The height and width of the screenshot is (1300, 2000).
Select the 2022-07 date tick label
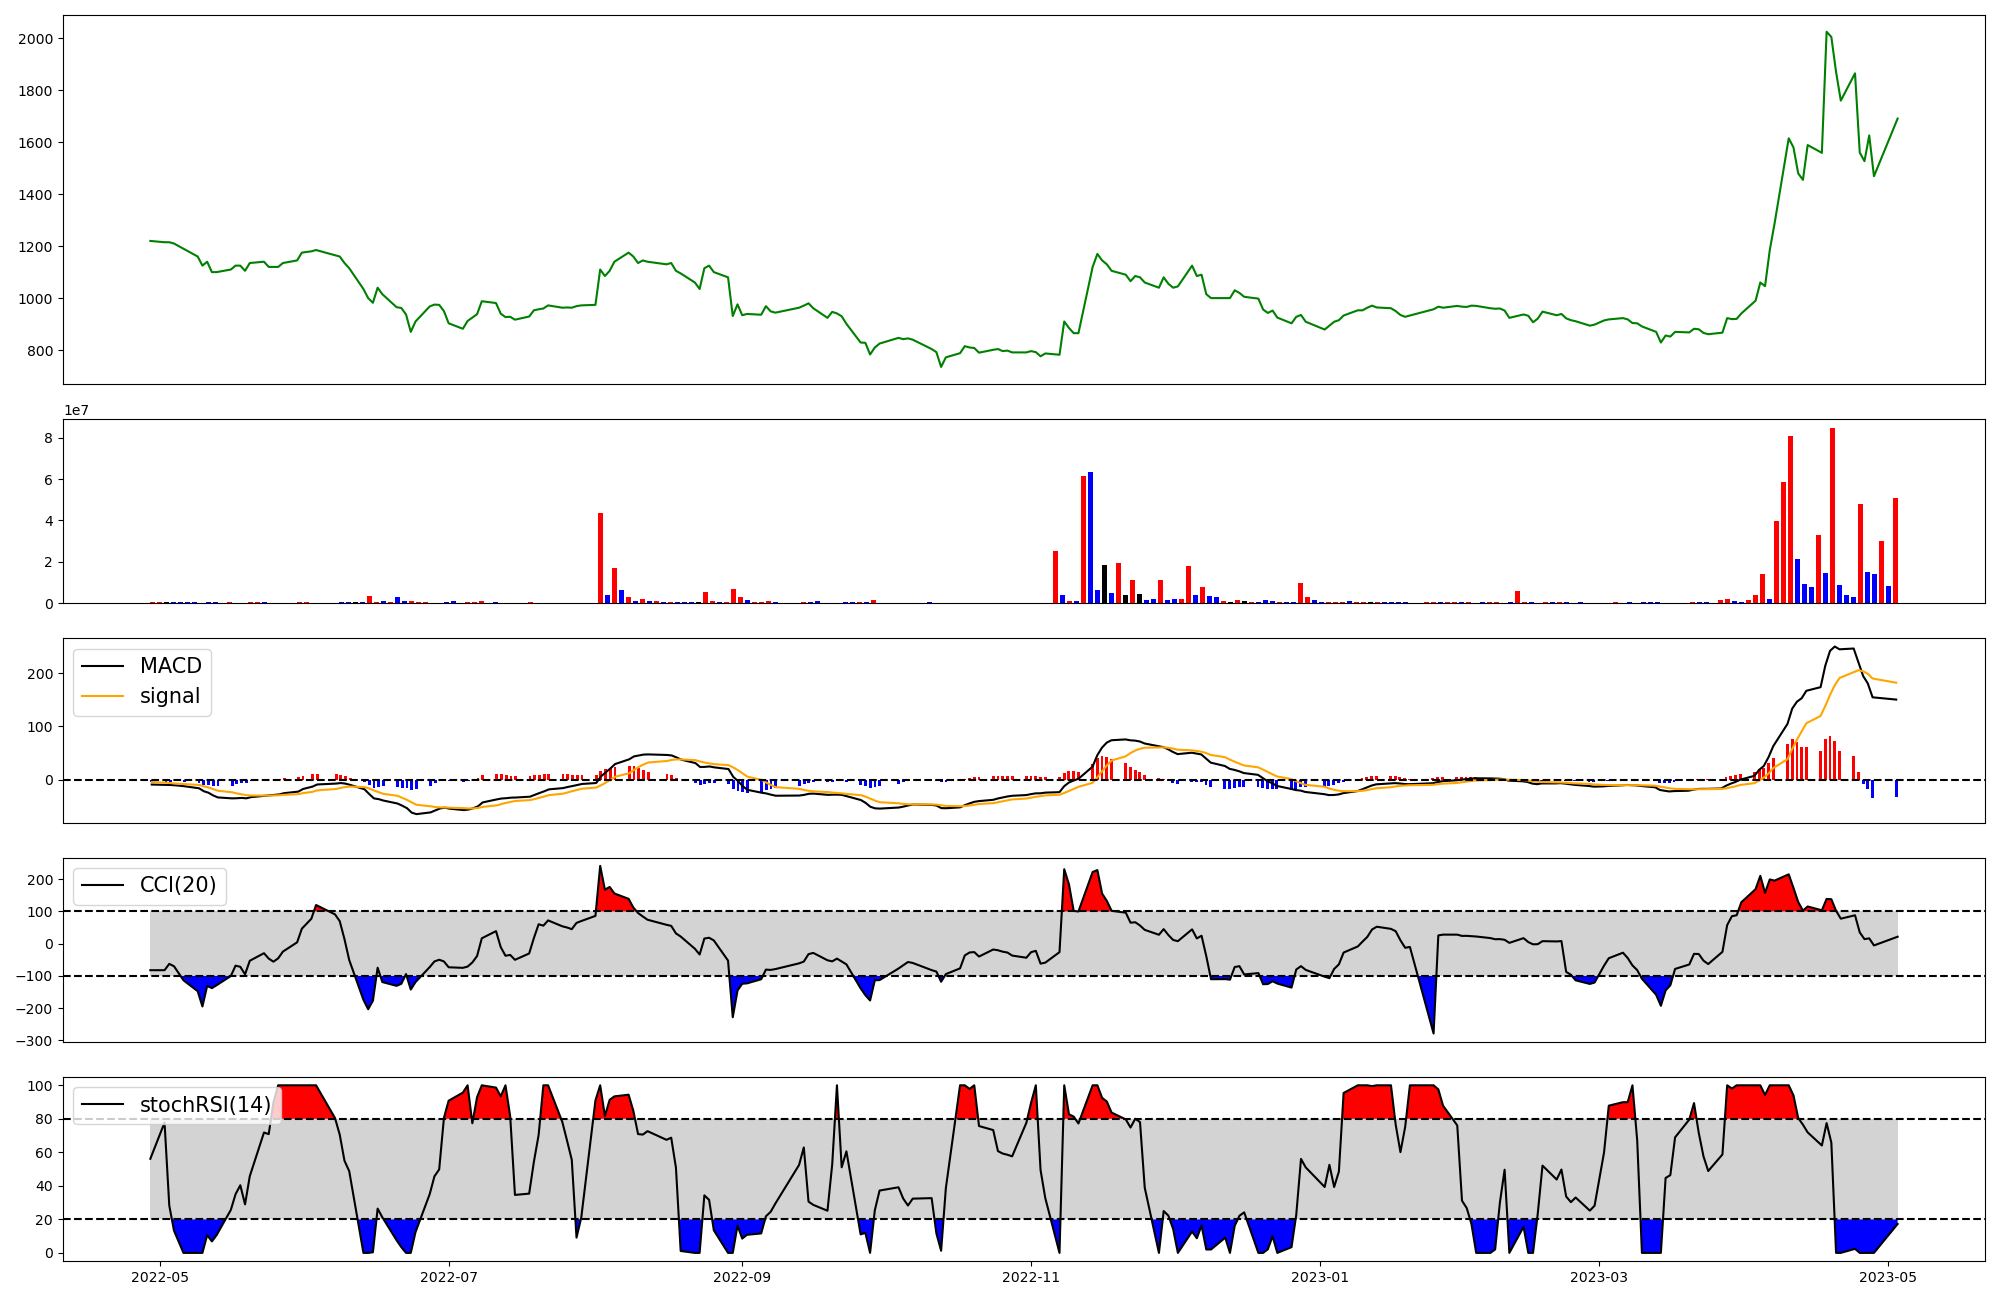click(449, 1276)
